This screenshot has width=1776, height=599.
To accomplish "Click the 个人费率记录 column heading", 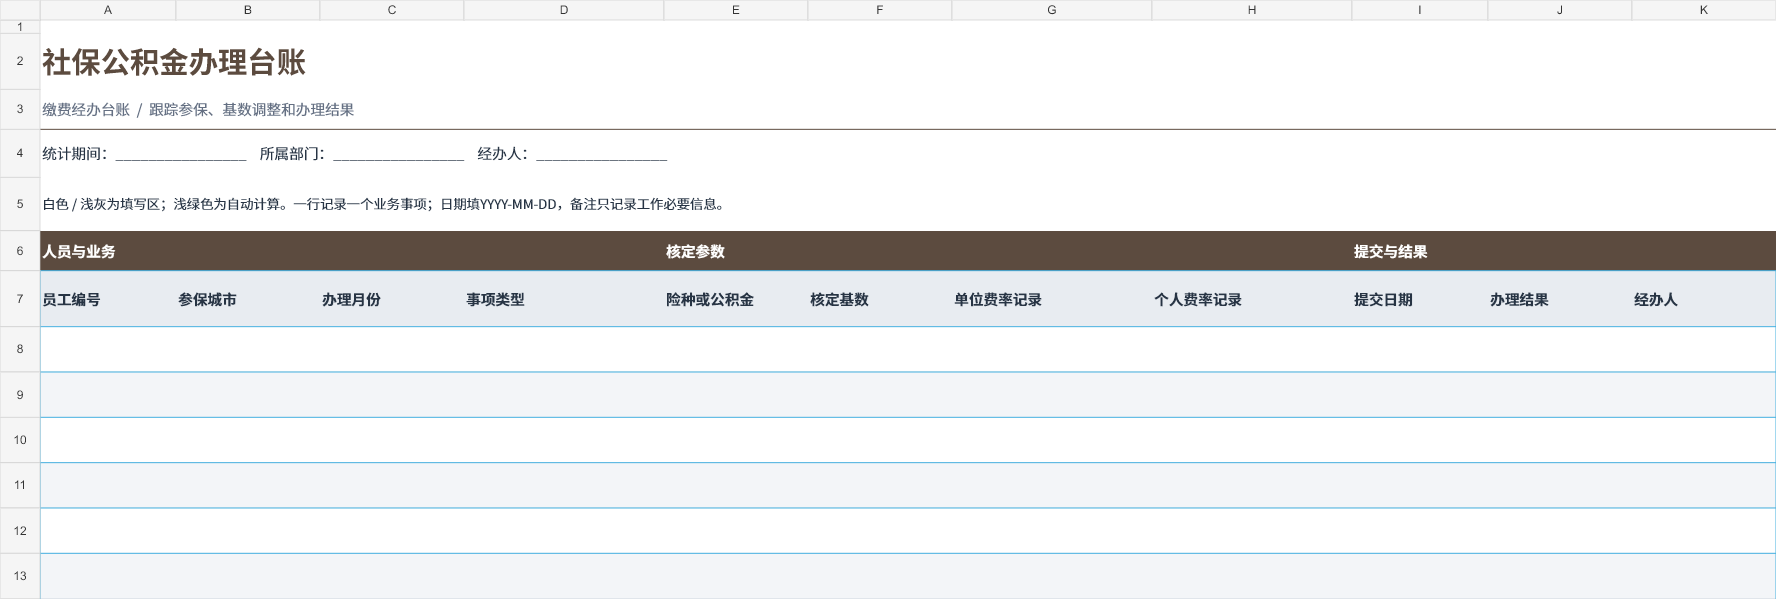I will (x=1198, y=300).
